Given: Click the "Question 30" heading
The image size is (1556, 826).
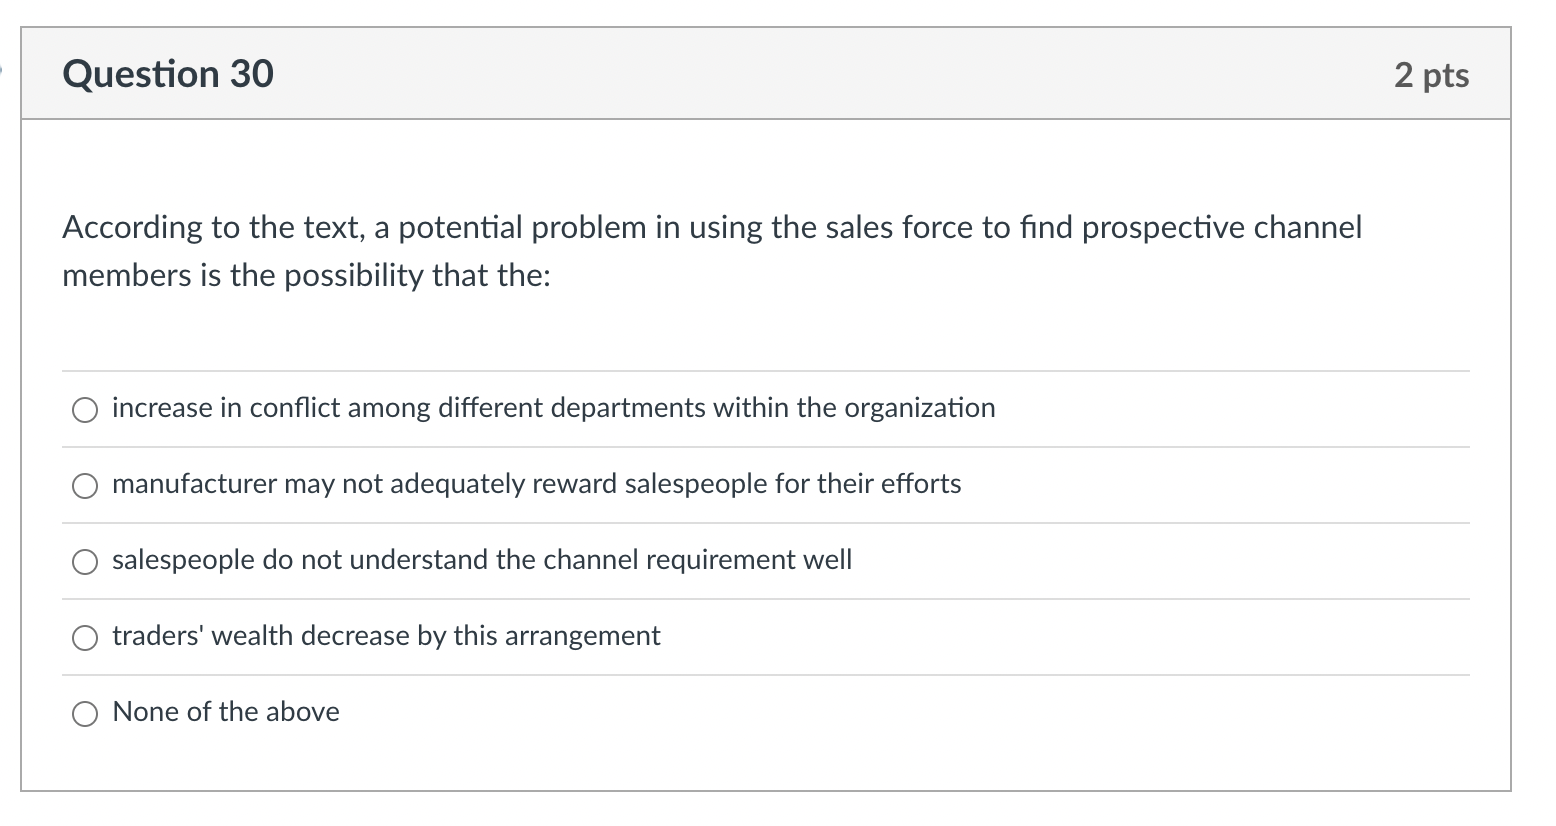Looking at the screenshot, I should point(168,75).
